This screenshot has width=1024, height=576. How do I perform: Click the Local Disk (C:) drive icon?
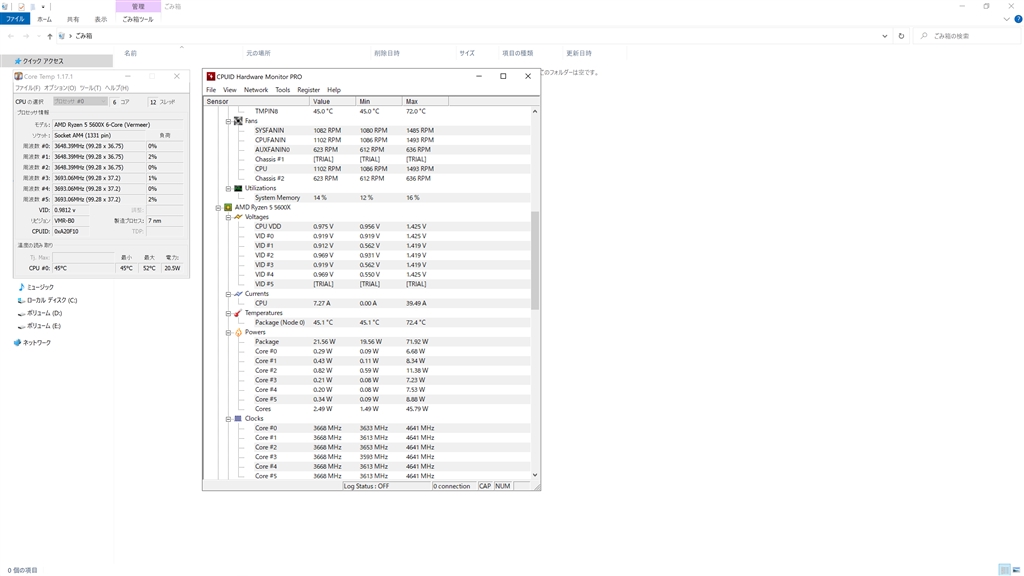pyautogui.click(x=21, y=300)
